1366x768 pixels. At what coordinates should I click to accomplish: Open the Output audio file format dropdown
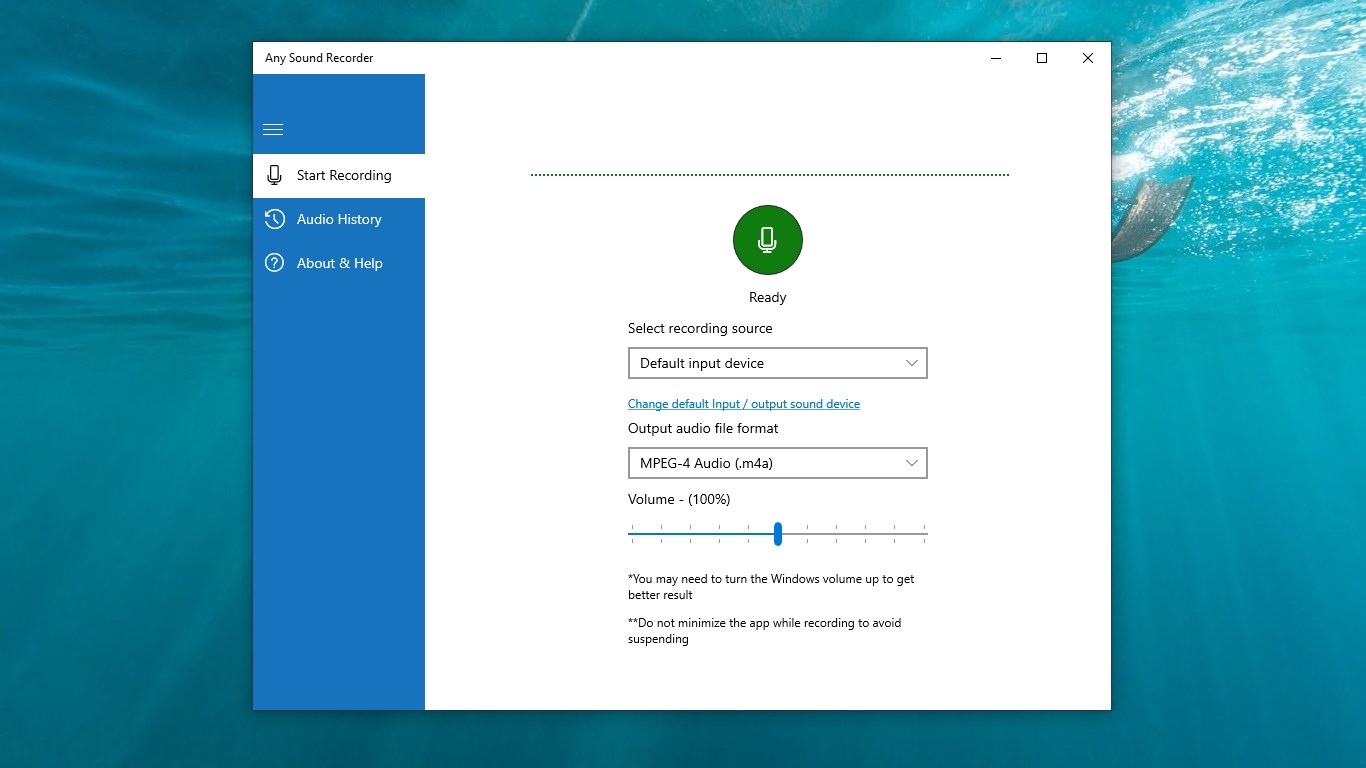777,463
